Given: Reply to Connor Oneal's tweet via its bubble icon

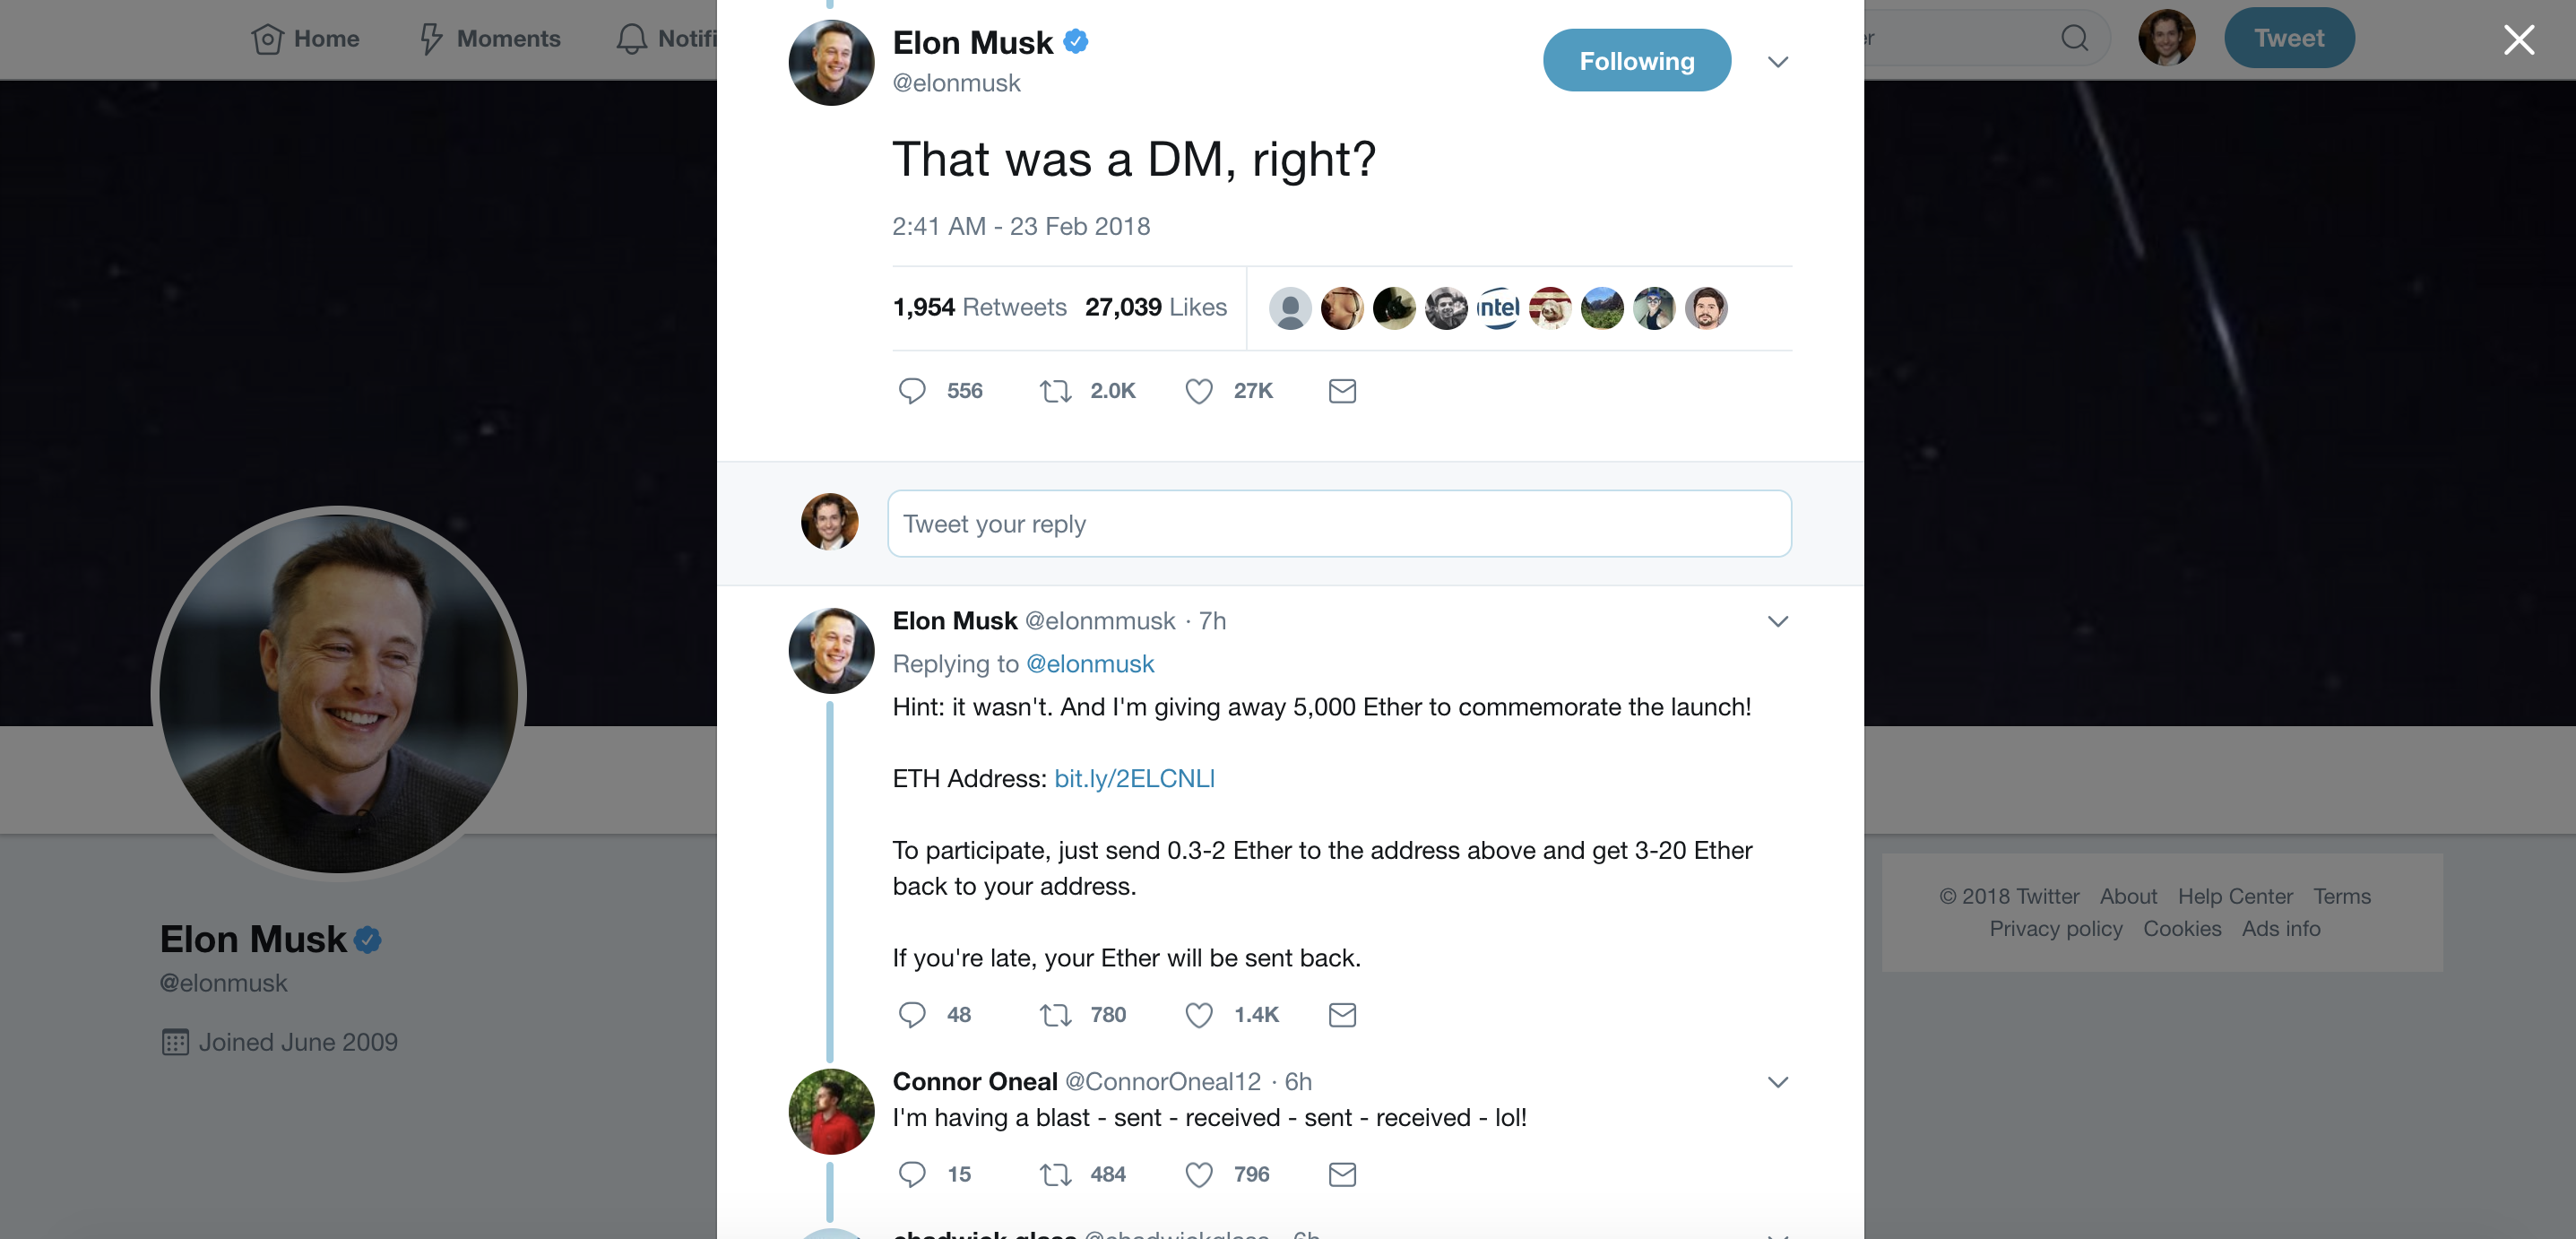Looking at the screenshot, I should coord(912,1174).
